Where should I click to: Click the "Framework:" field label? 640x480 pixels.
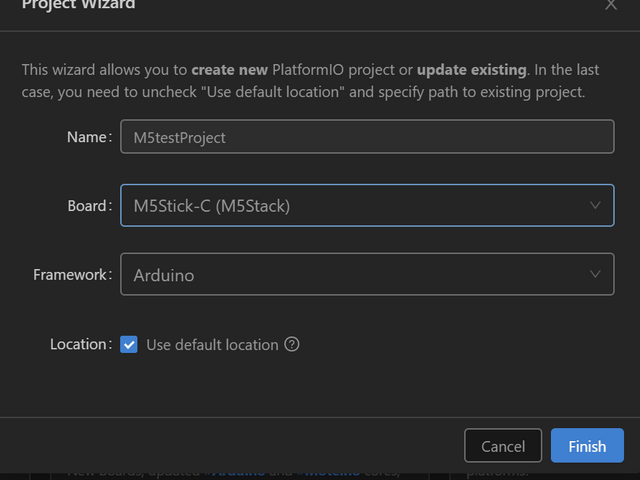point(72,274)
